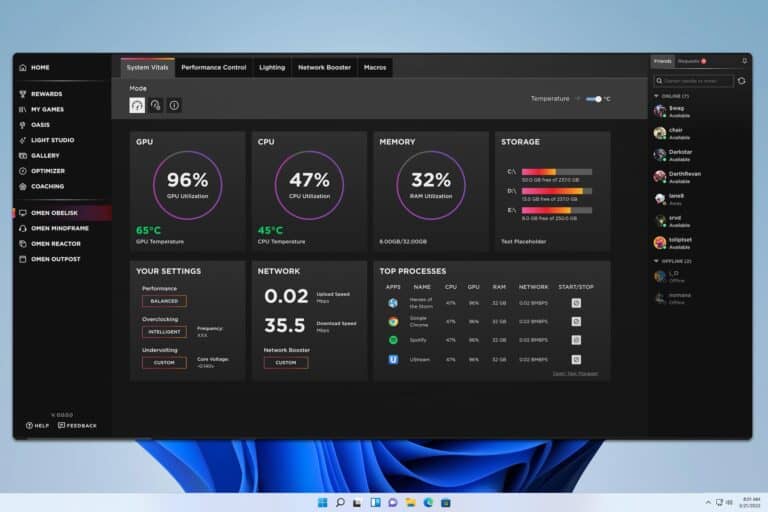Click the Light Studio sidebar icon

[22, 140]
